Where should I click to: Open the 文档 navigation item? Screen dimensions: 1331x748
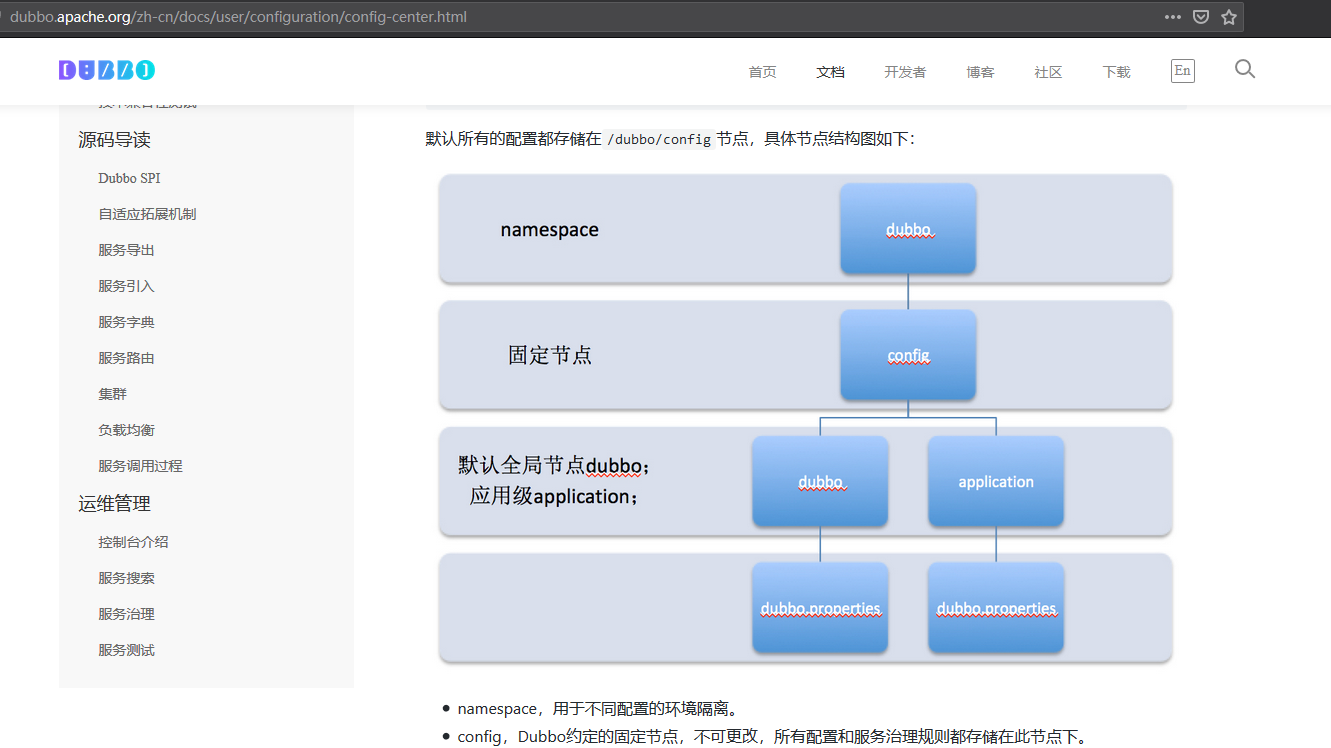tap(830, 71)
